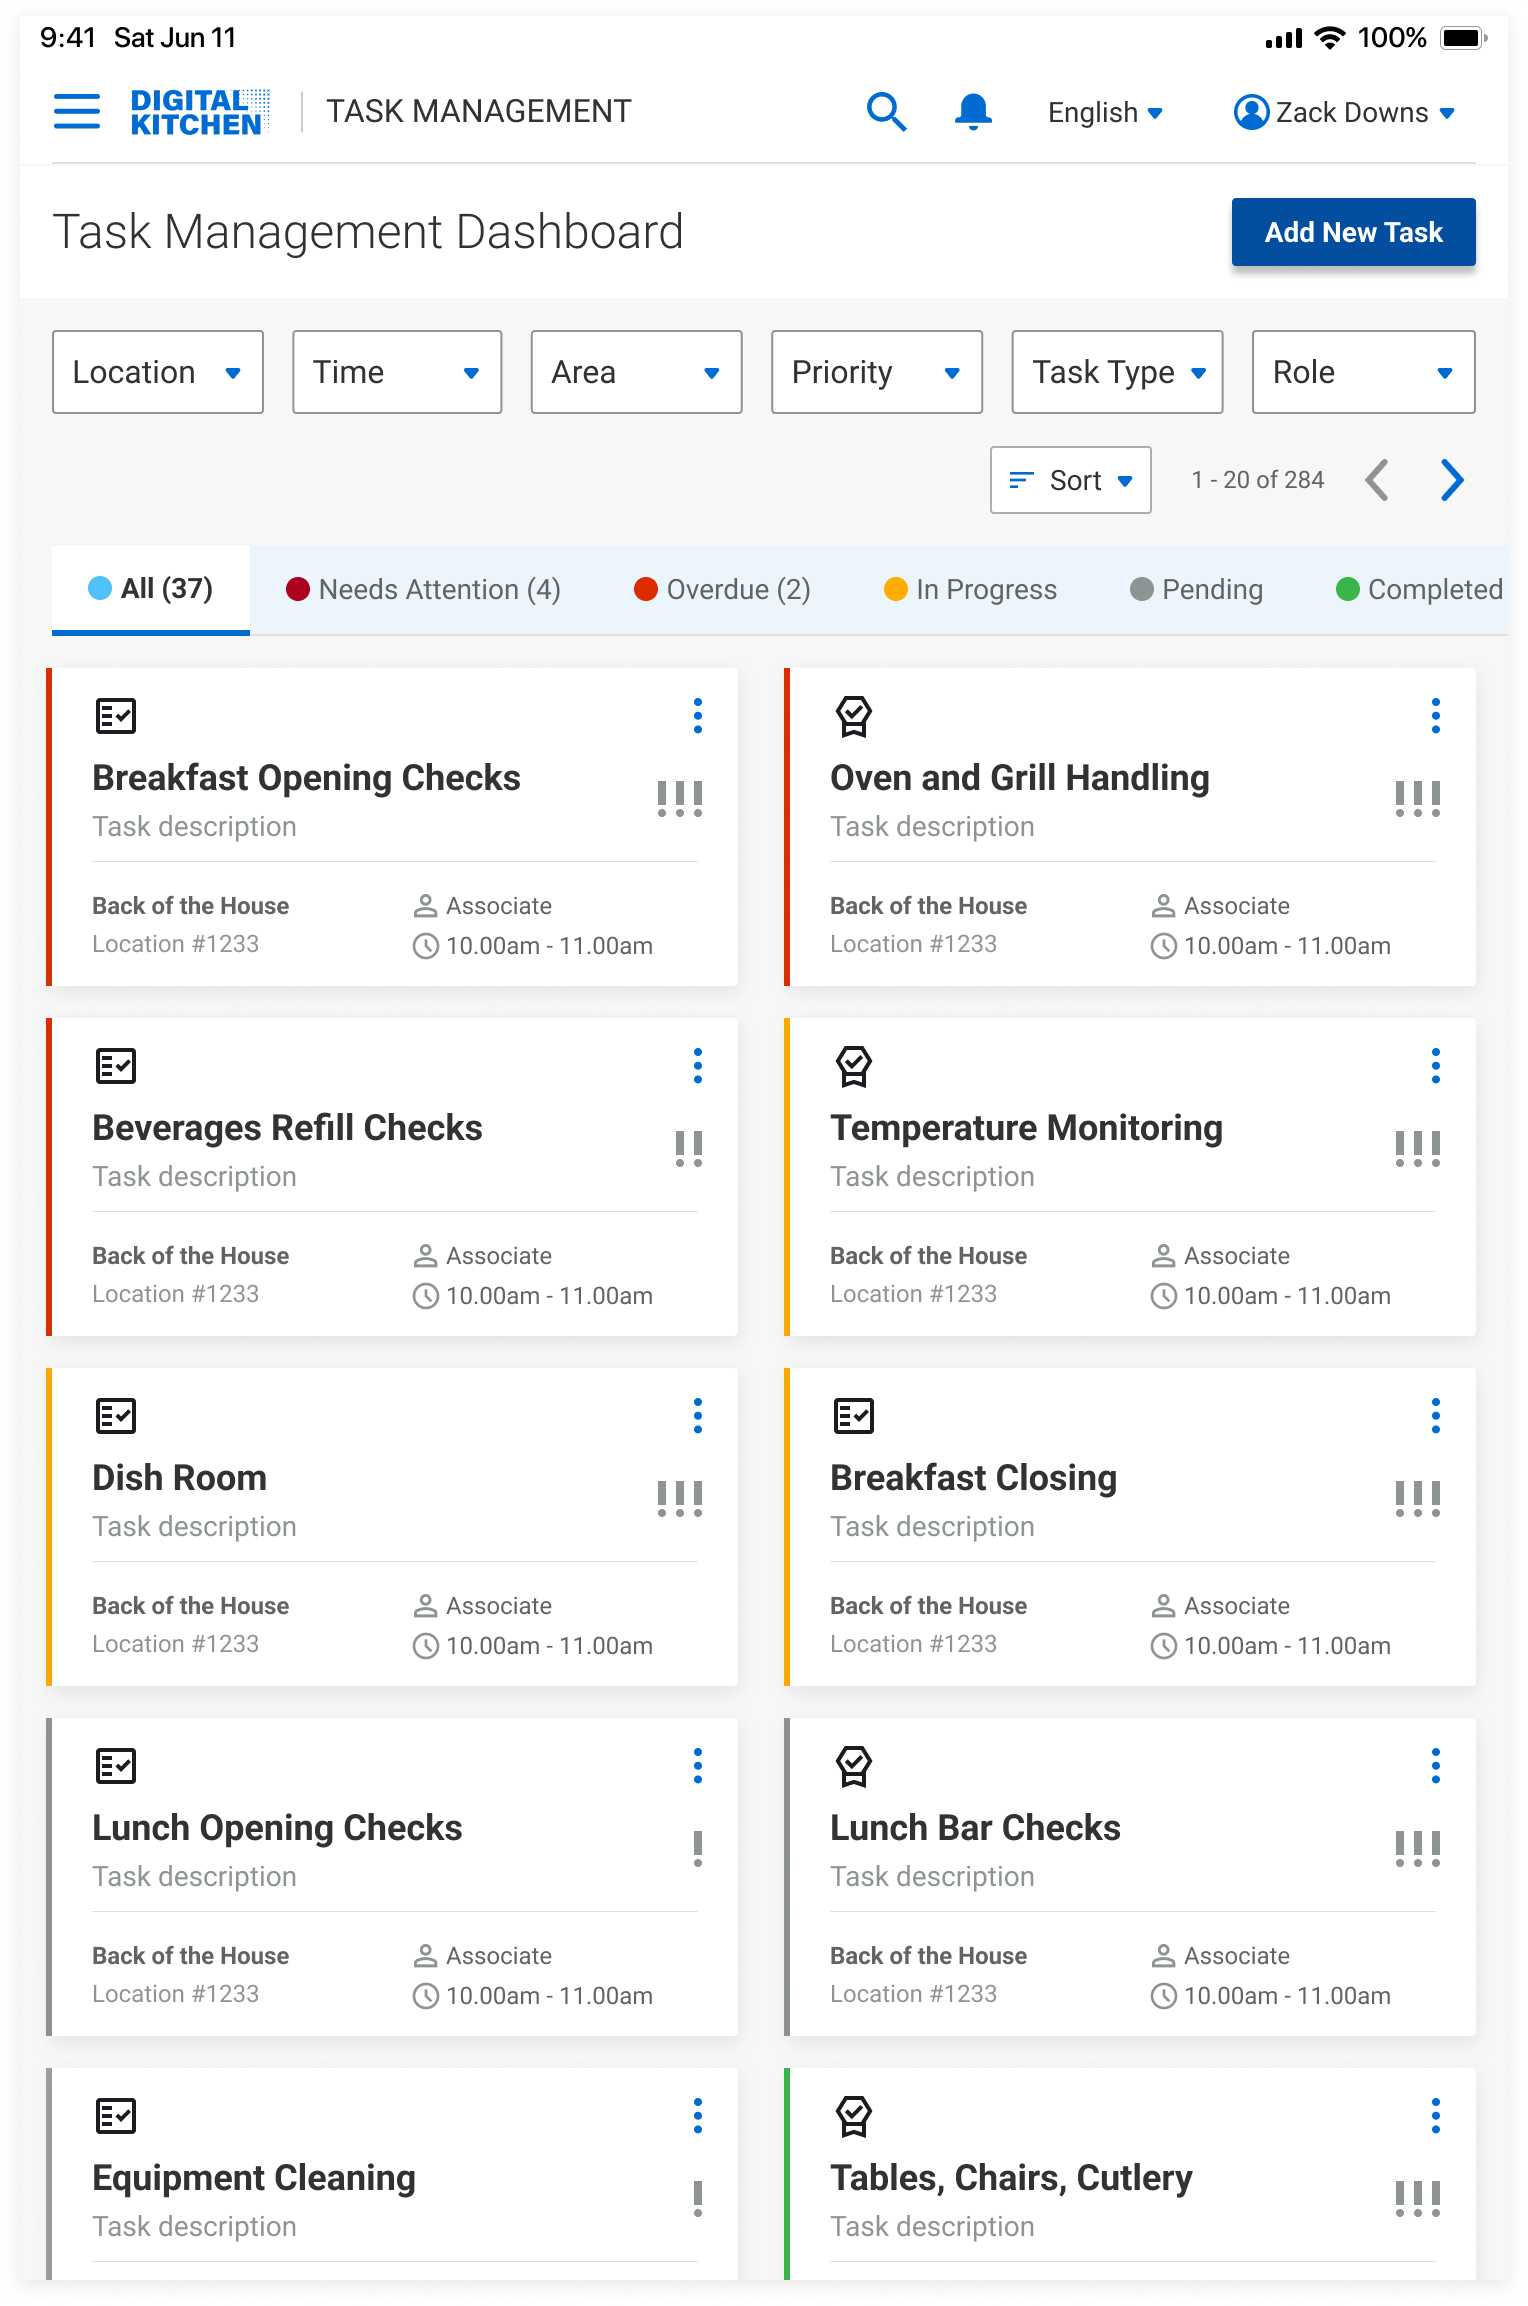Viewport: 1528px width, 2306px height.
Task: Go to next page of tasks
Action: point(1452,480)
